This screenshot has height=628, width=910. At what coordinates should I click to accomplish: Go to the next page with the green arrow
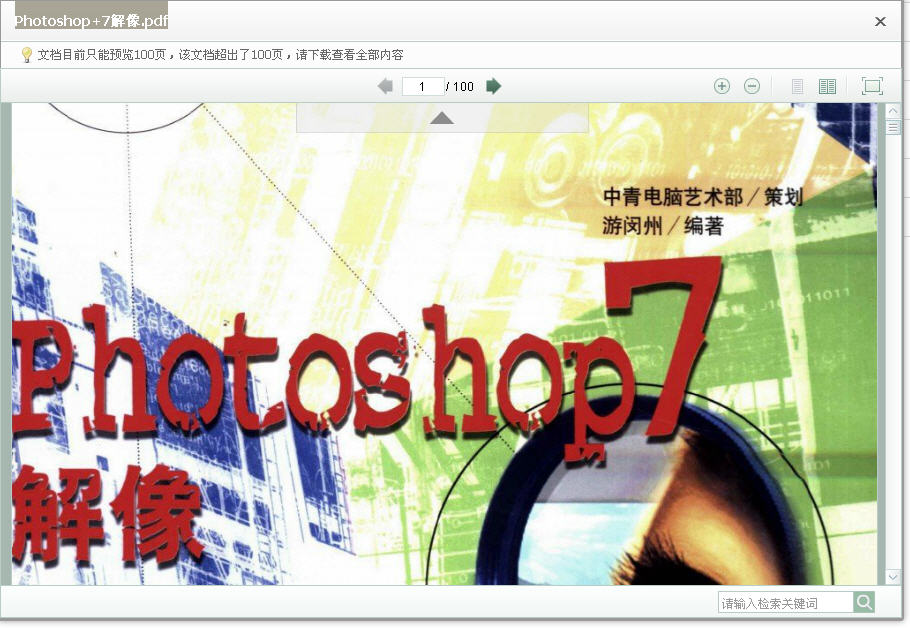tap(493, 86)
